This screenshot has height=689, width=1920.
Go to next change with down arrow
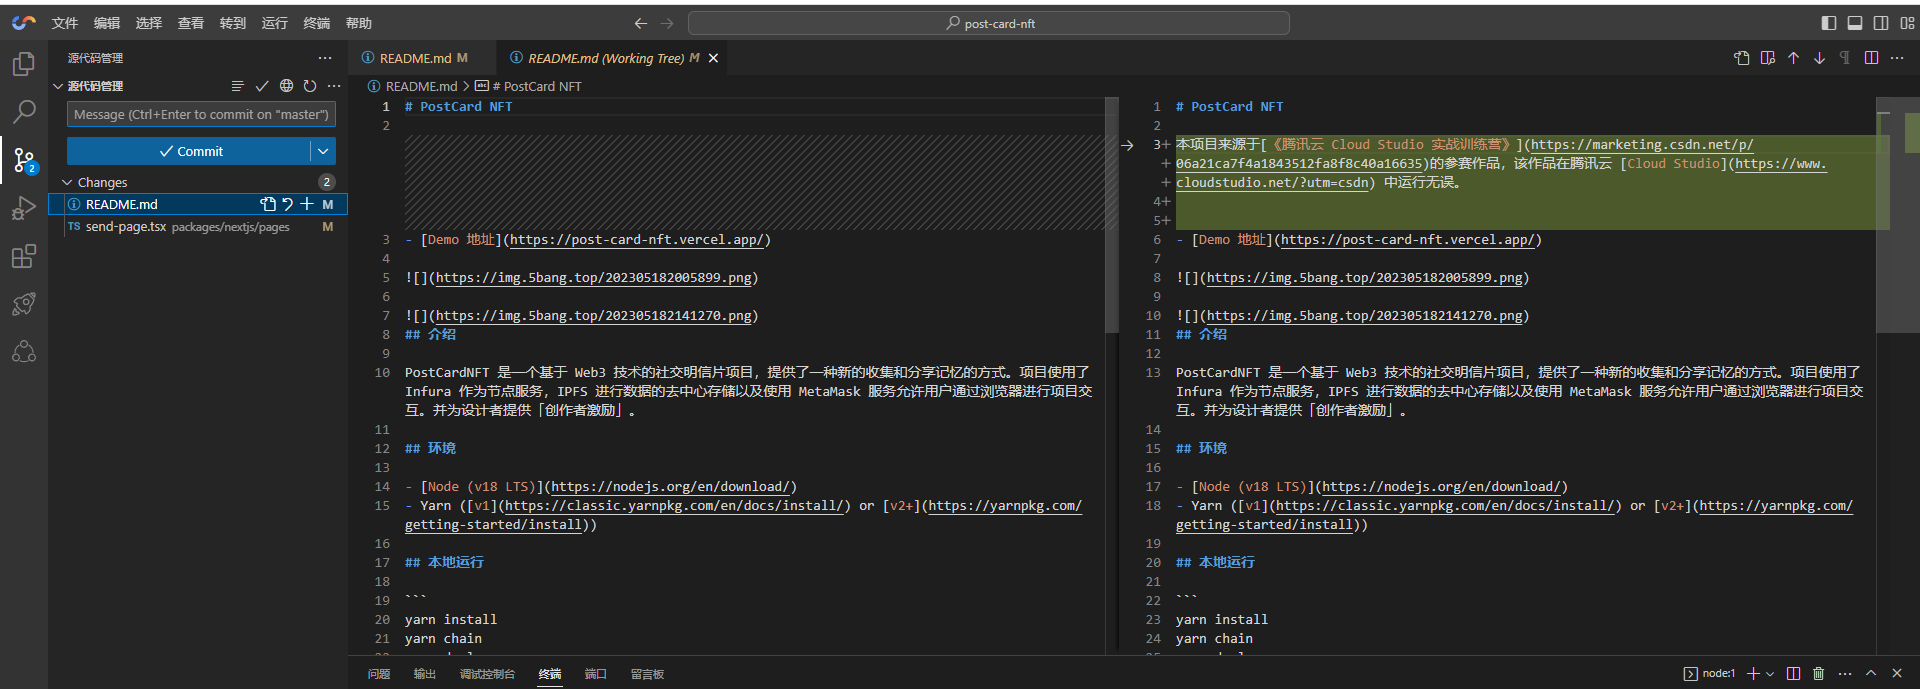[x=1819, y=58]
